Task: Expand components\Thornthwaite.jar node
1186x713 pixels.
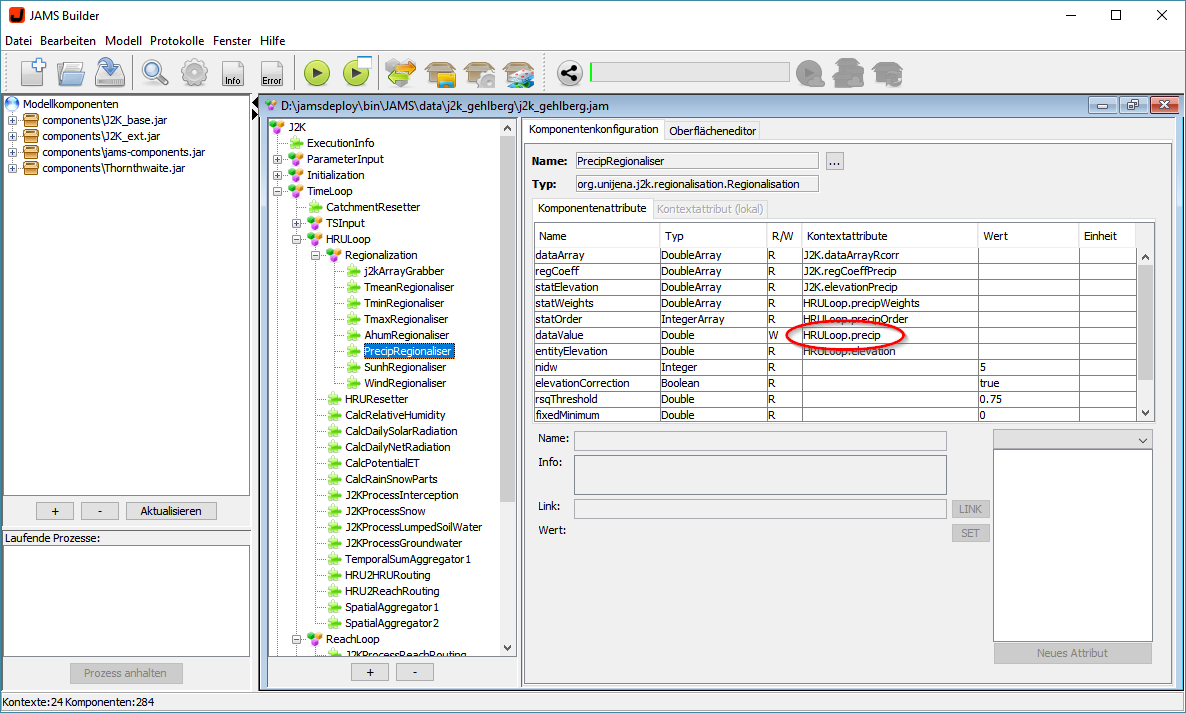Action: (x=12, y=168)
